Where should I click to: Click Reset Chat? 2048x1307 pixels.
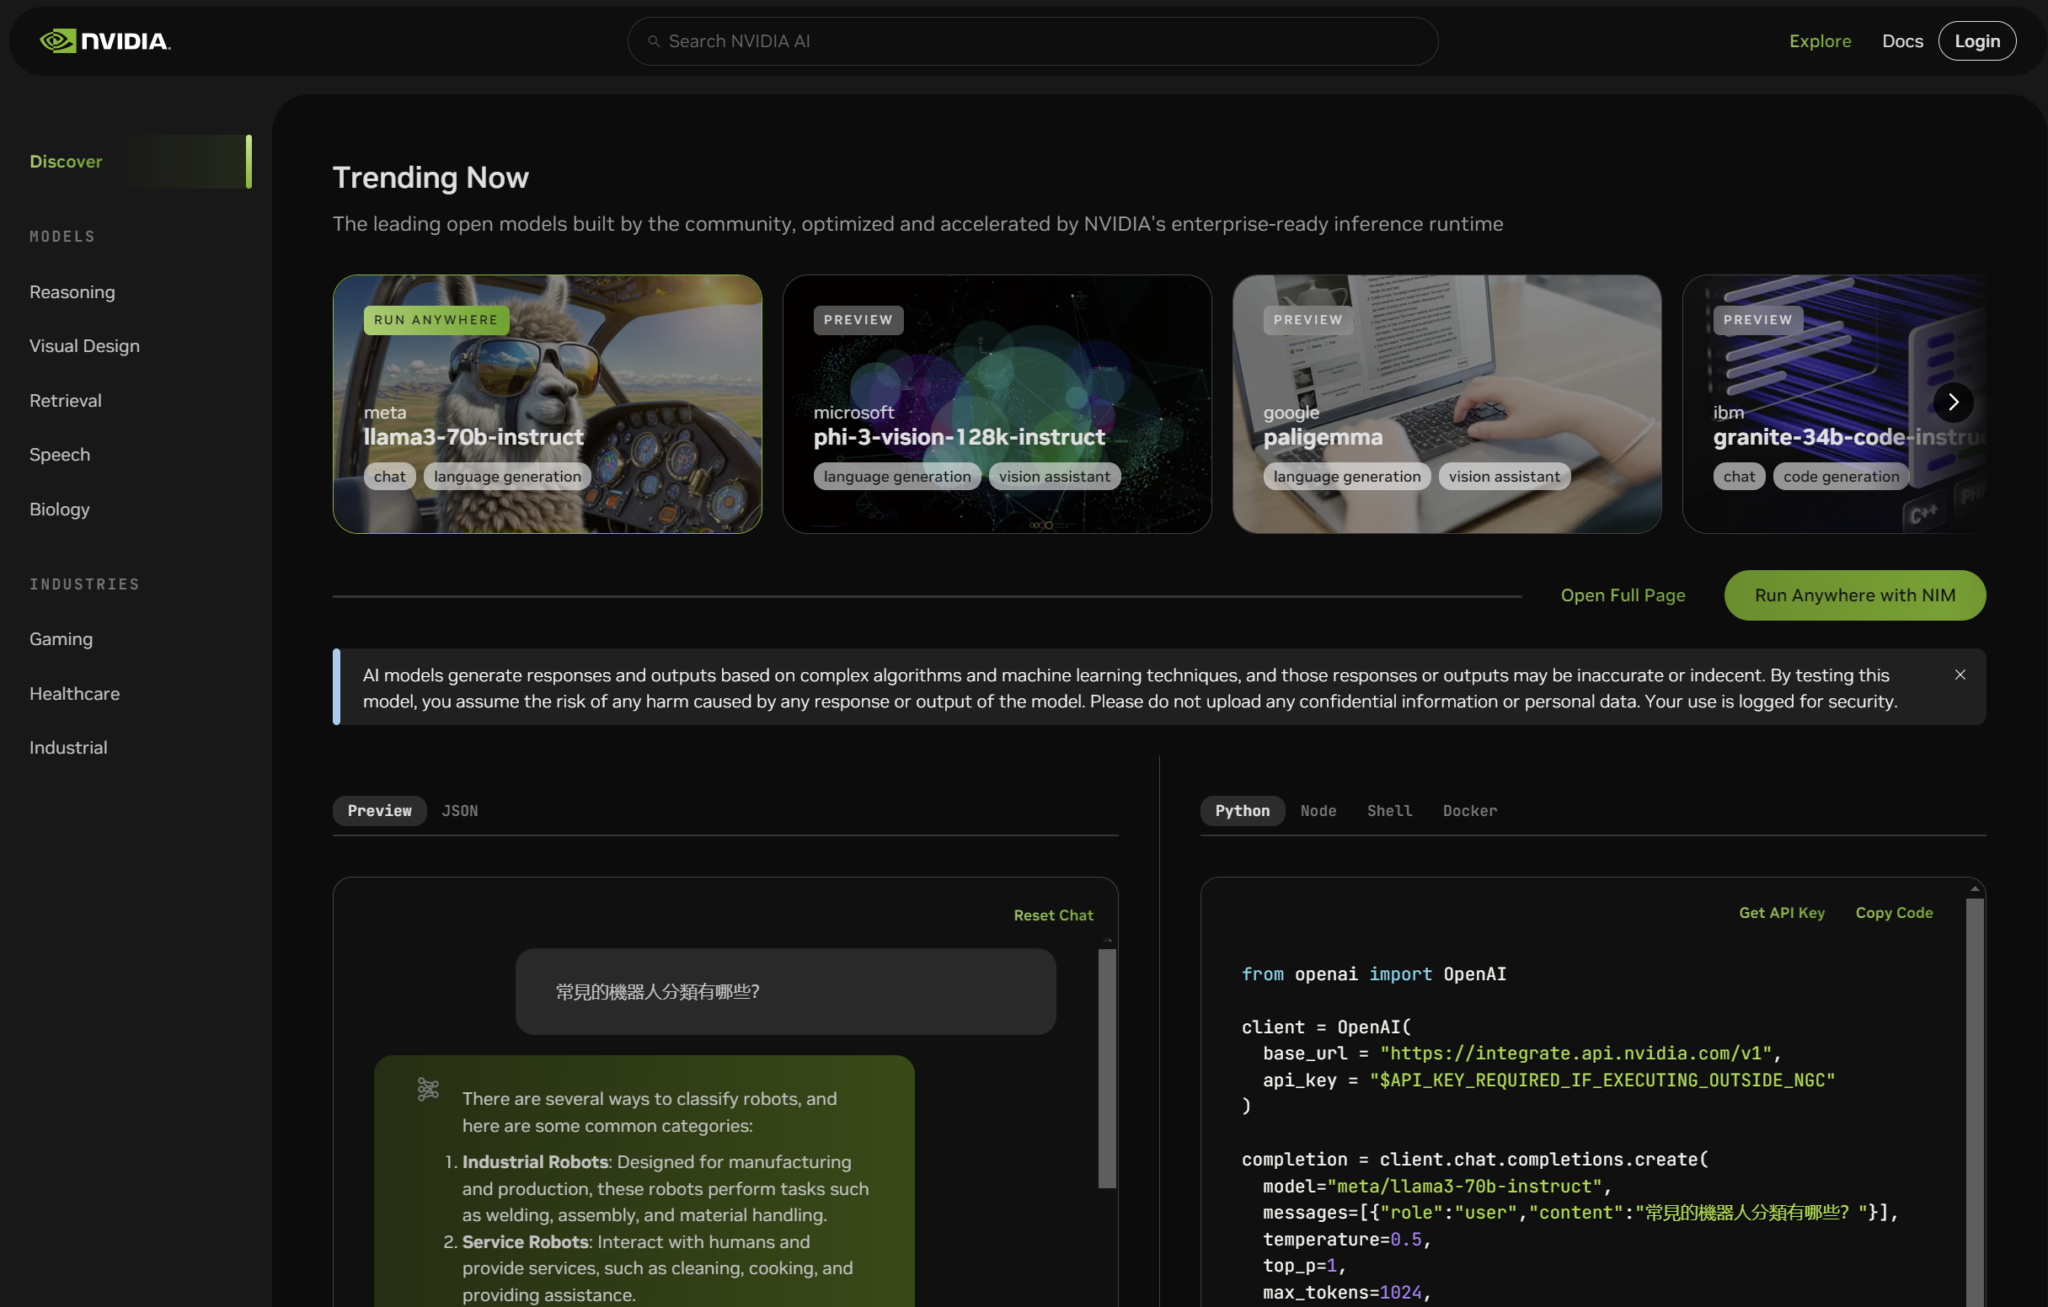pos(1053,915)
